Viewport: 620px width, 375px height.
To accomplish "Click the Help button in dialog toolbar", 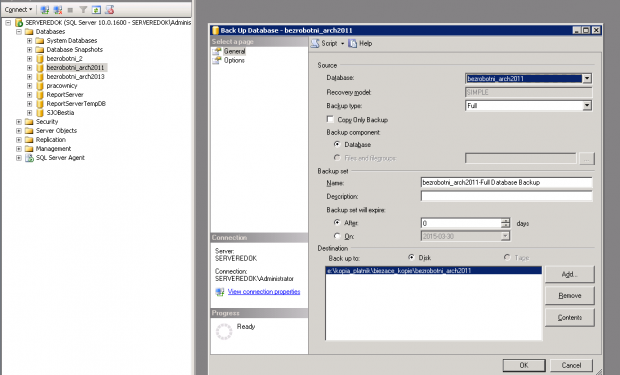I will click(360, 44).
